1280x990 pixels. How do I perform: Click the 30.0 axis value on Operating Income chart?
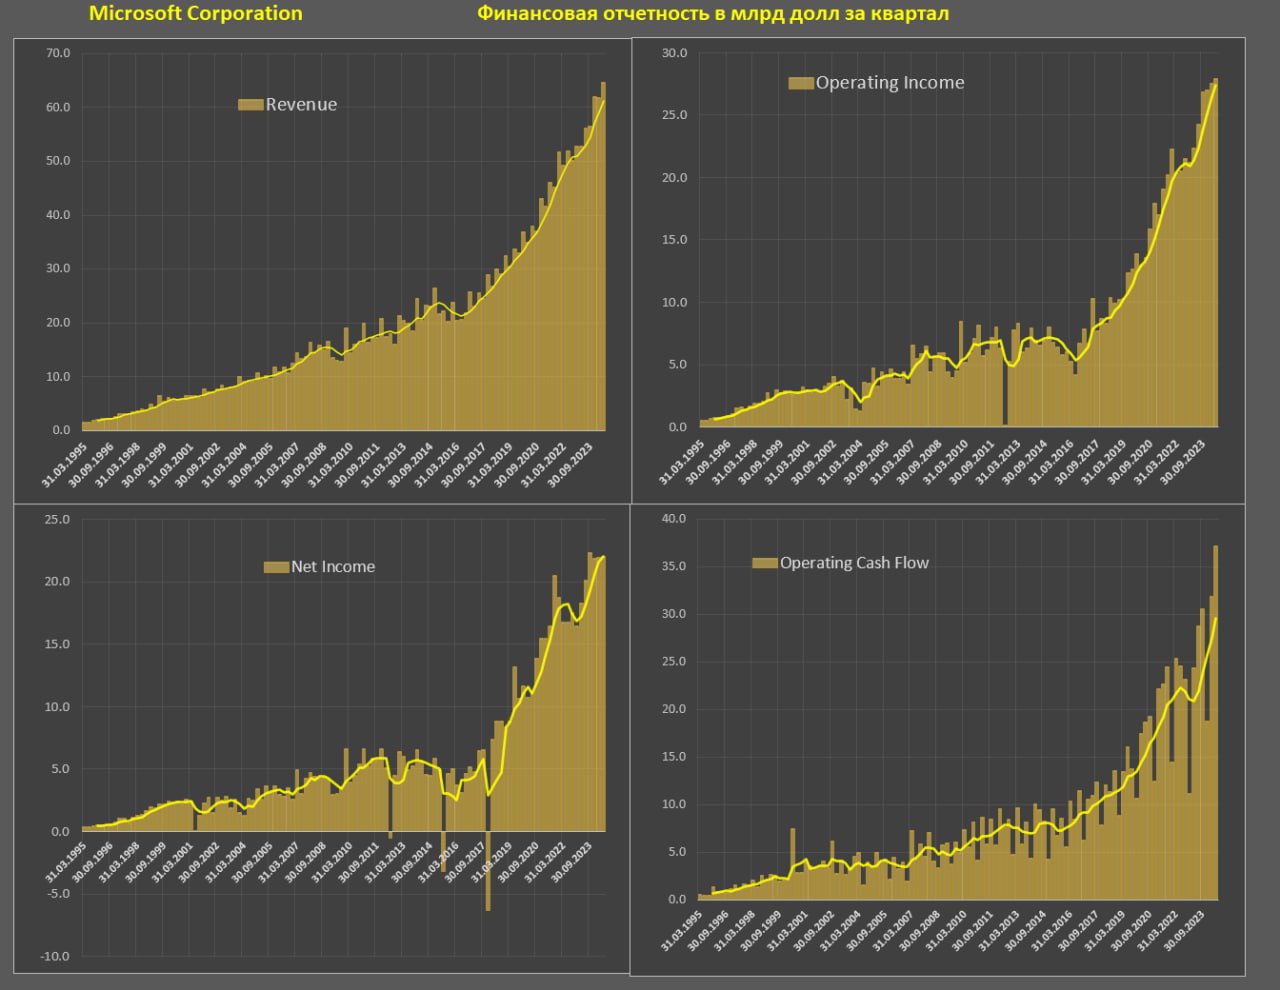pyautogui.click(x=675, y=53)
